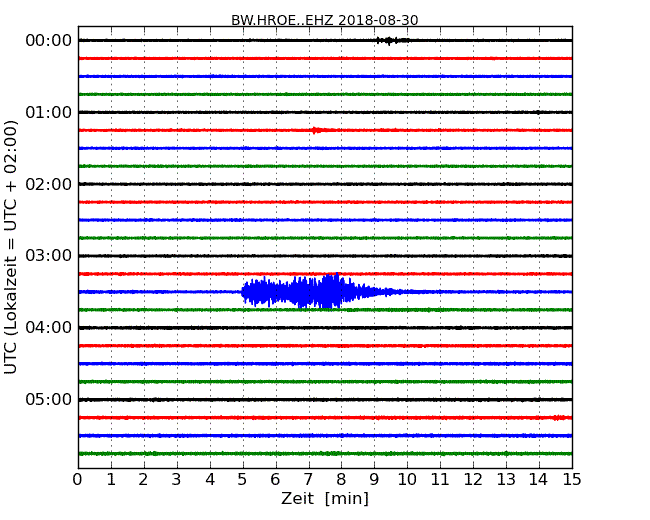Image resolution: width=650 pixels, height=520 pixels.
Task: Click the x-axis tick label 13
Action: (x=506, y=479)
